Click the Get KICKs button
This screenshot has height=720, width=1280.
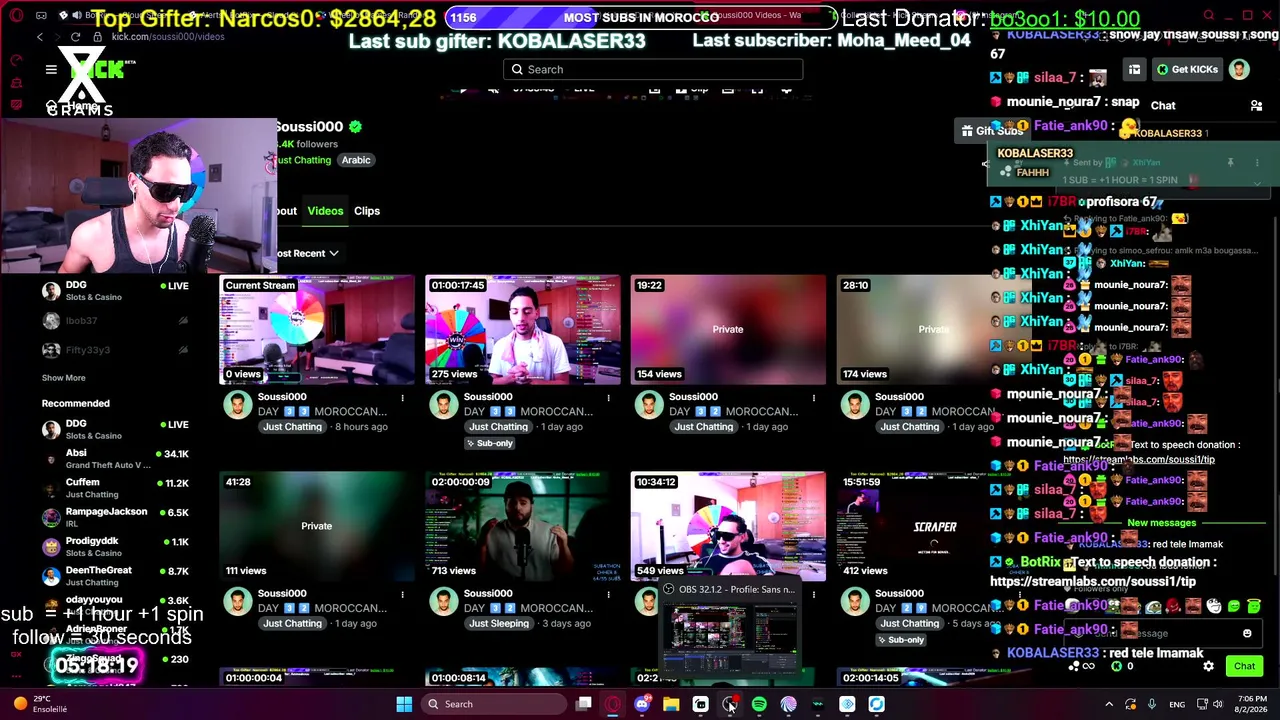point(1187,69)
